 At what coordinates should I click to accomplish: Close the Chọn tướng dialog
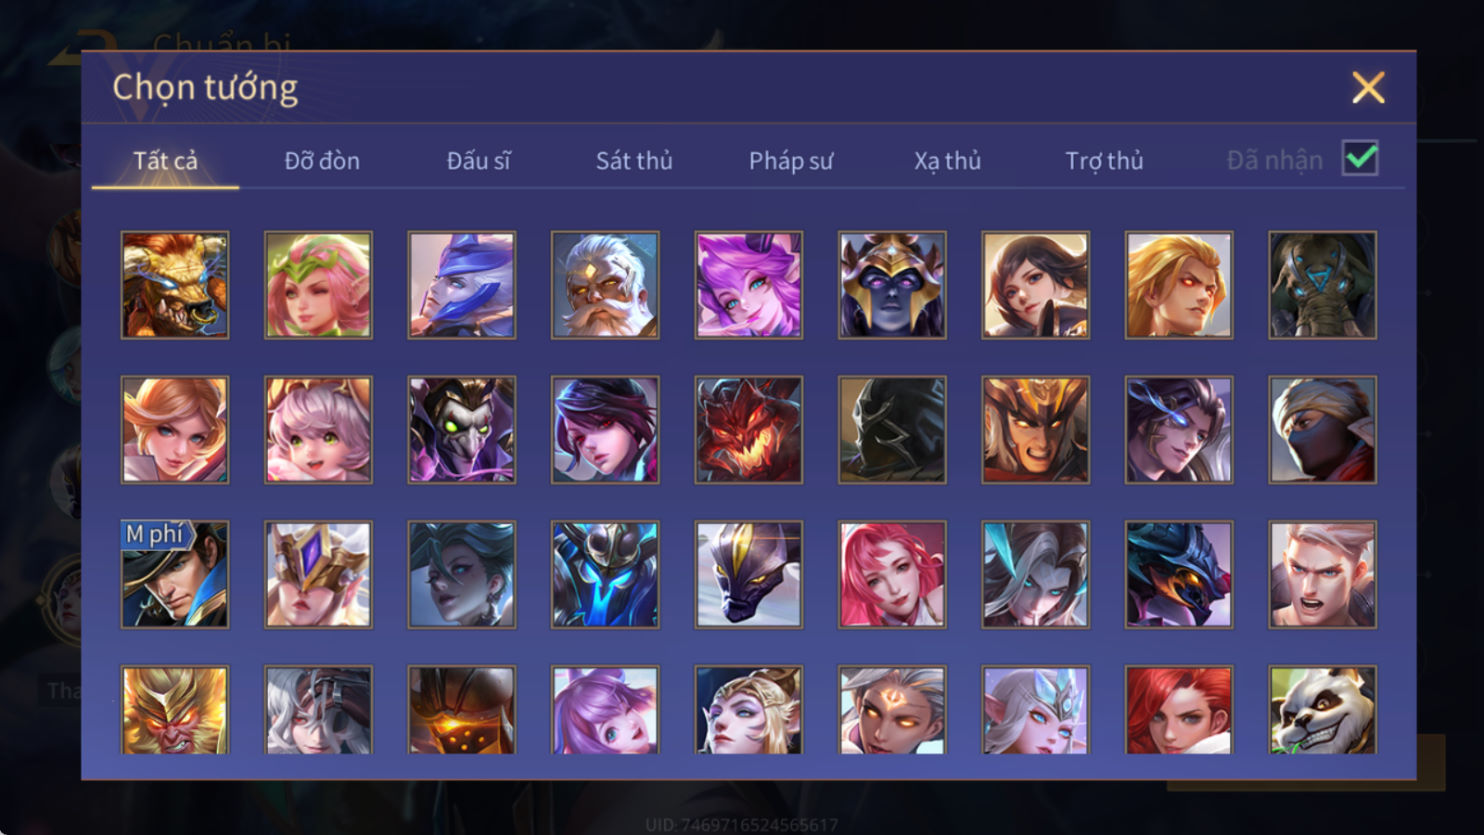[1368, 87]
